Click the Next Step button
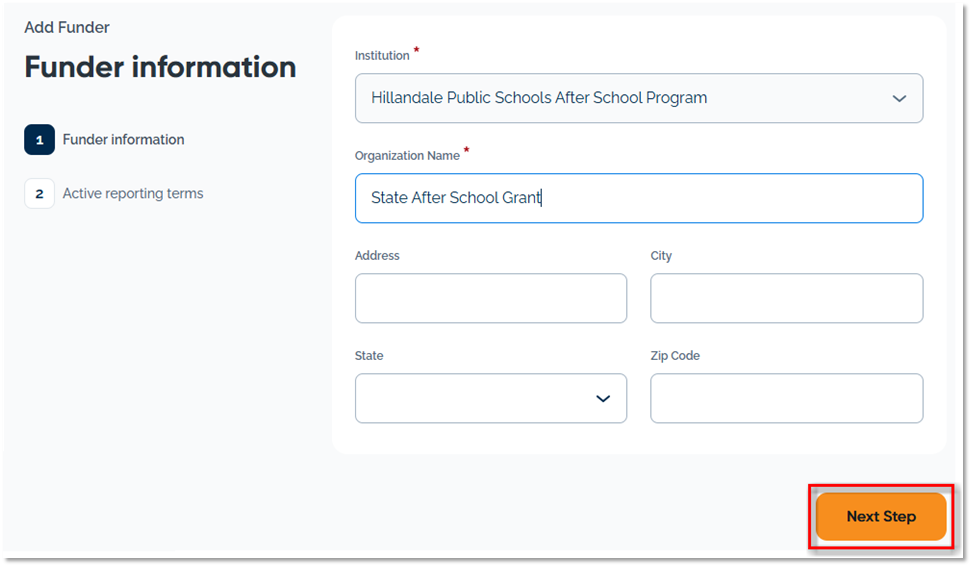Image resolution: width=972 pixels, height=567 pixels. pos(880,517)
